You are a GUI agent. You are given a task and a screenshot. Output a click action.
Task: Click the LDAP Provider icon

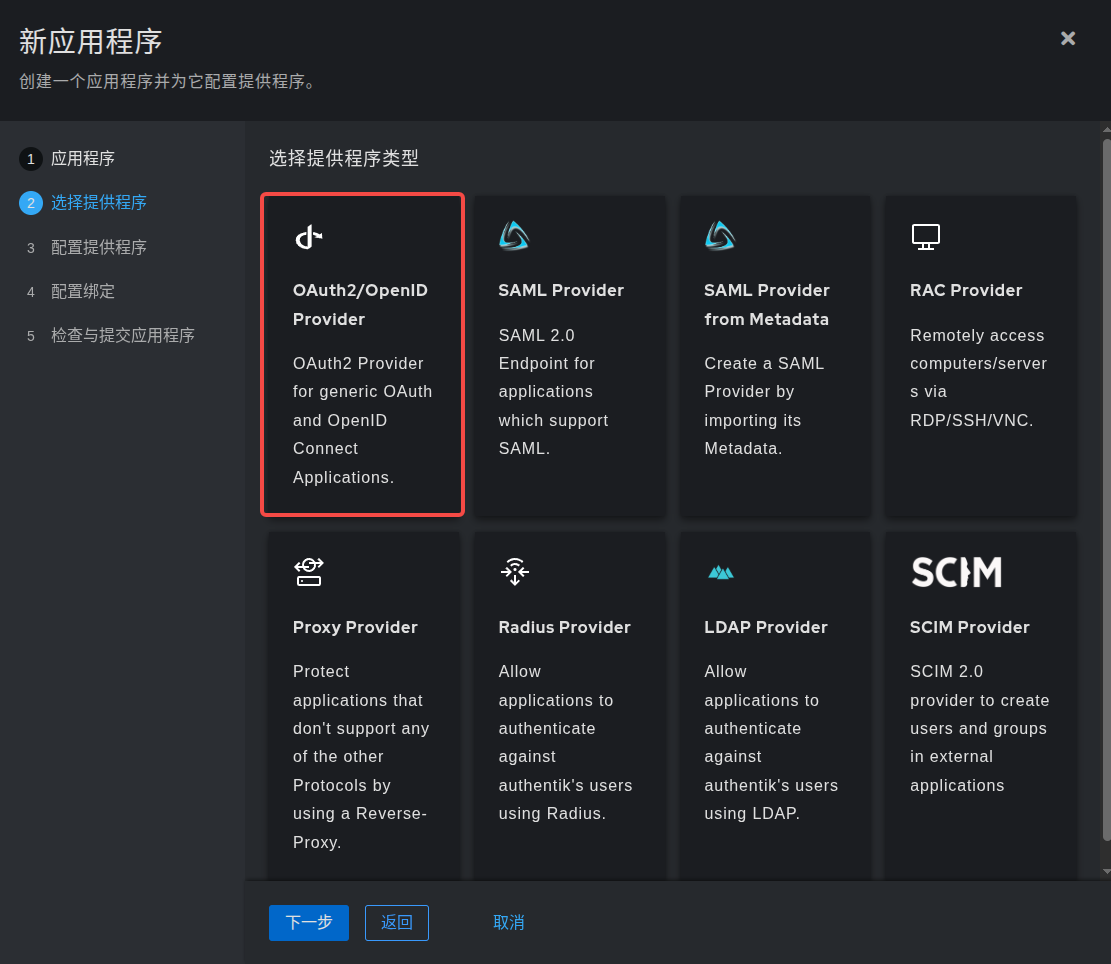(x=721, y=572)
